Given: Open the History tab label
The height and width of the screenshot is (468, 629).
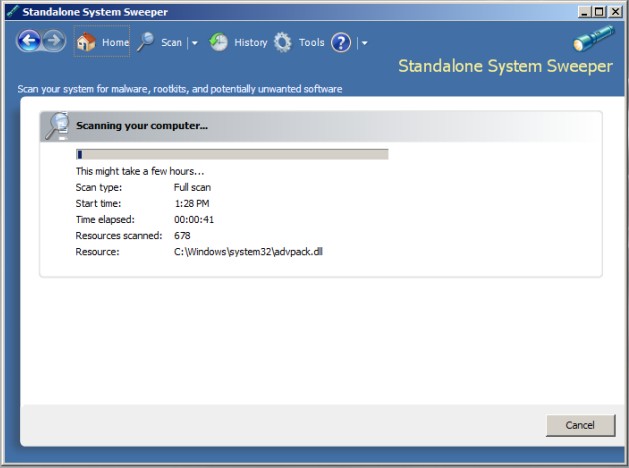Looking at the screenshot, I should click(x=251, y=43).
